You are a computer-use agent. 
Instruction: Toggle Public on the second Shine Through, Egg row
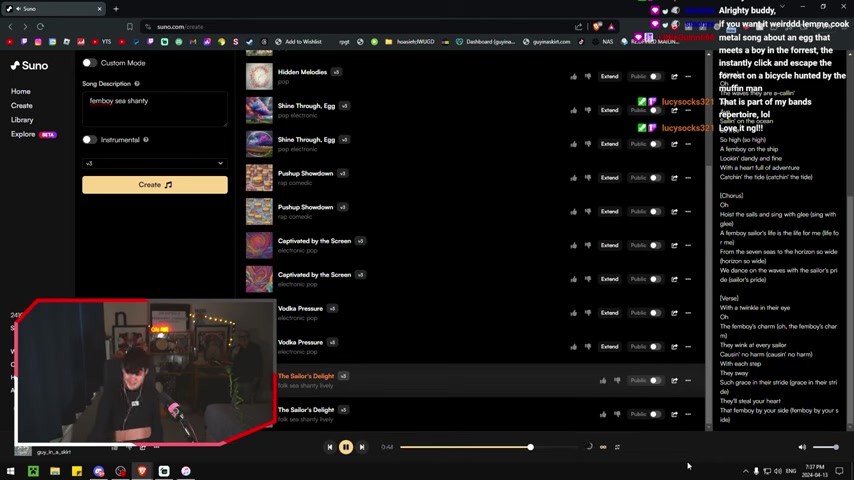[656, 144]
